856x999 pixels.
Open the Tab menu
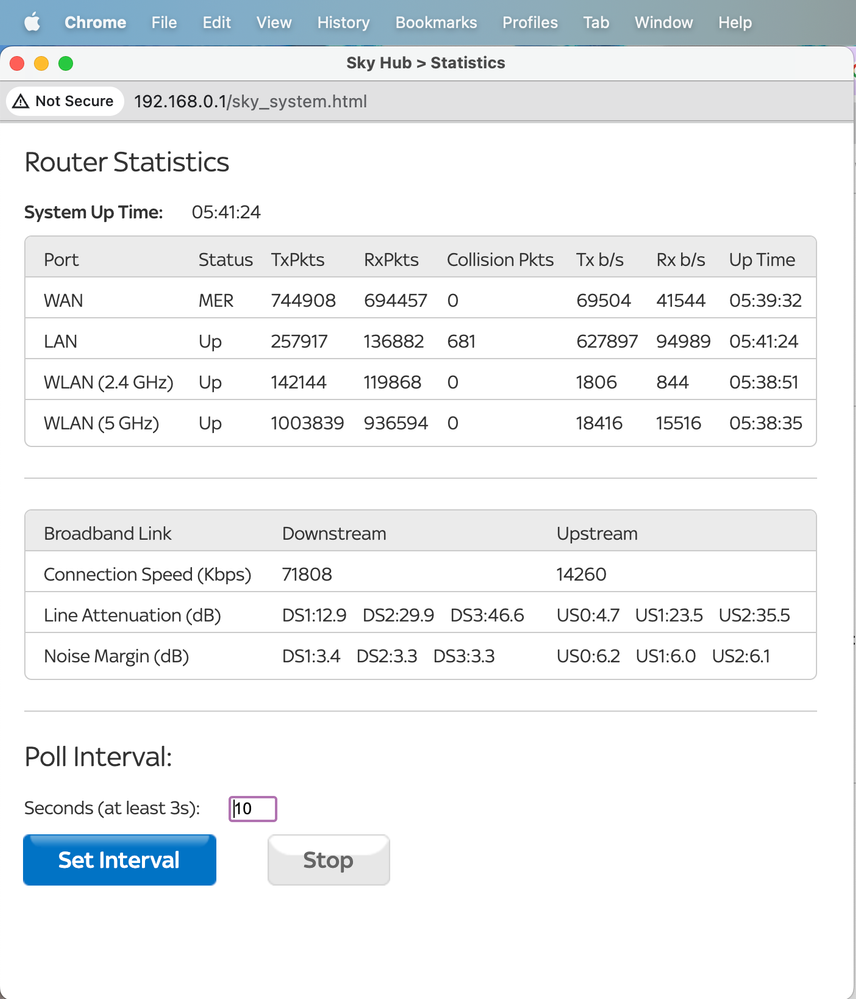click(596, 22)
